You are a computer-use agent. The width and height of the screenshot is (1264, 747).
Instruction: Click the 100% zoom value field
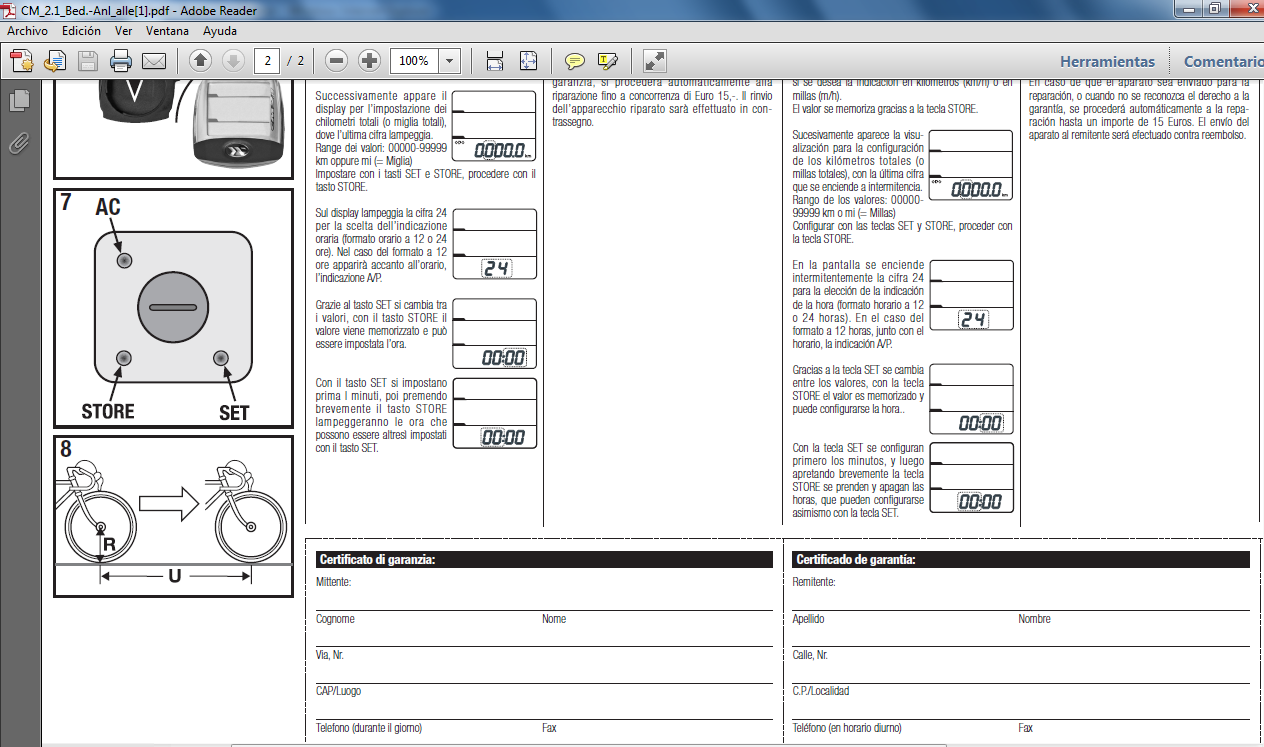point(414,61)
